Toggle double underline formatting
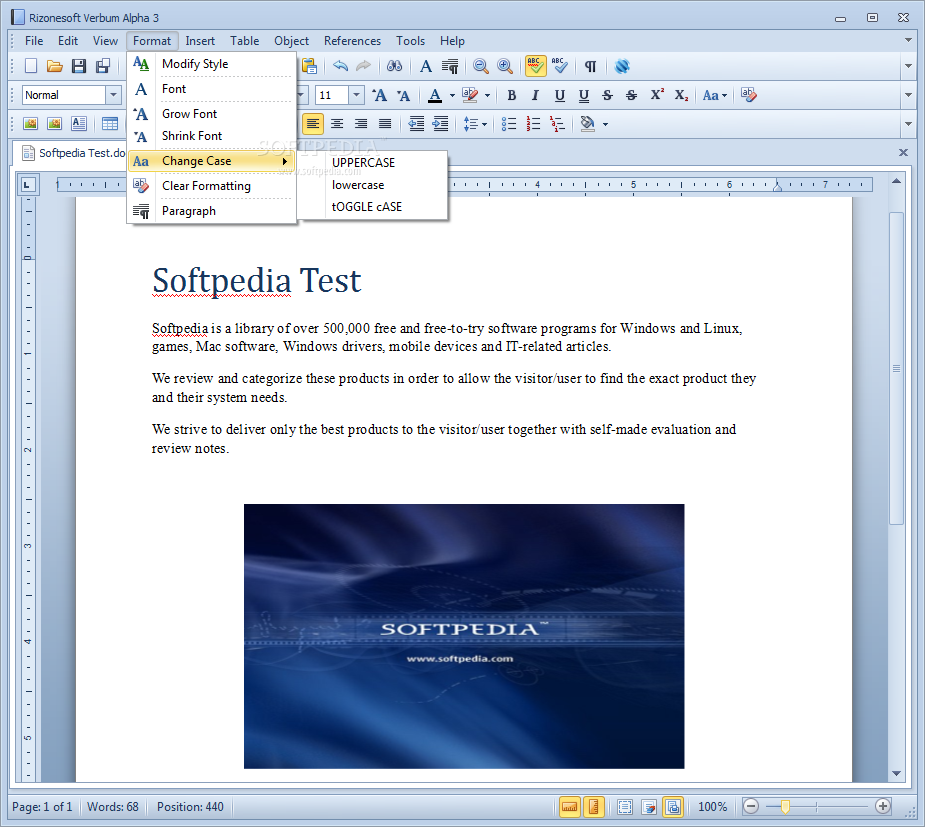 coord(584,96)
